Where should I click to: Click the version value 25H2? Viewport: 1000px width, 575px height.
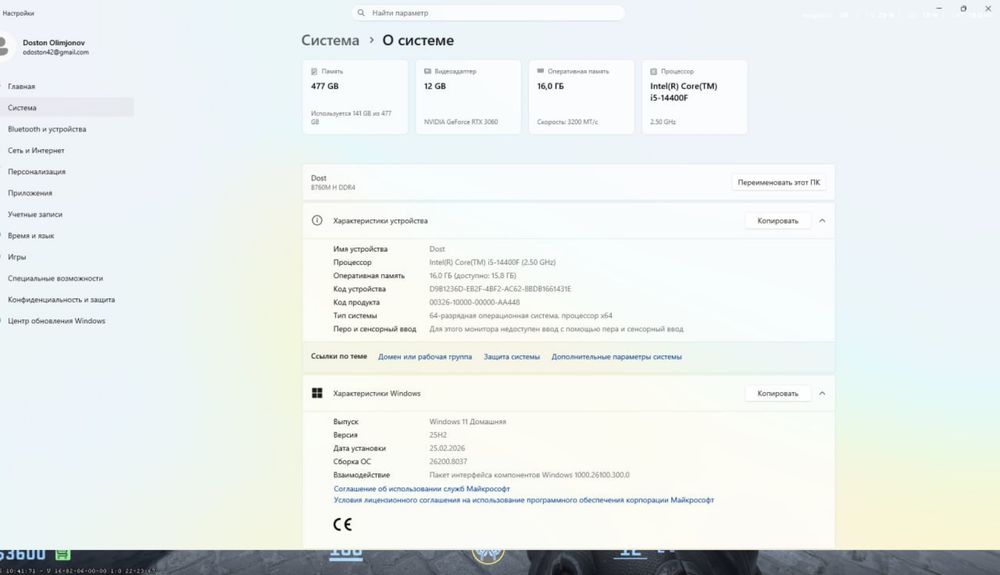[438, 435]
